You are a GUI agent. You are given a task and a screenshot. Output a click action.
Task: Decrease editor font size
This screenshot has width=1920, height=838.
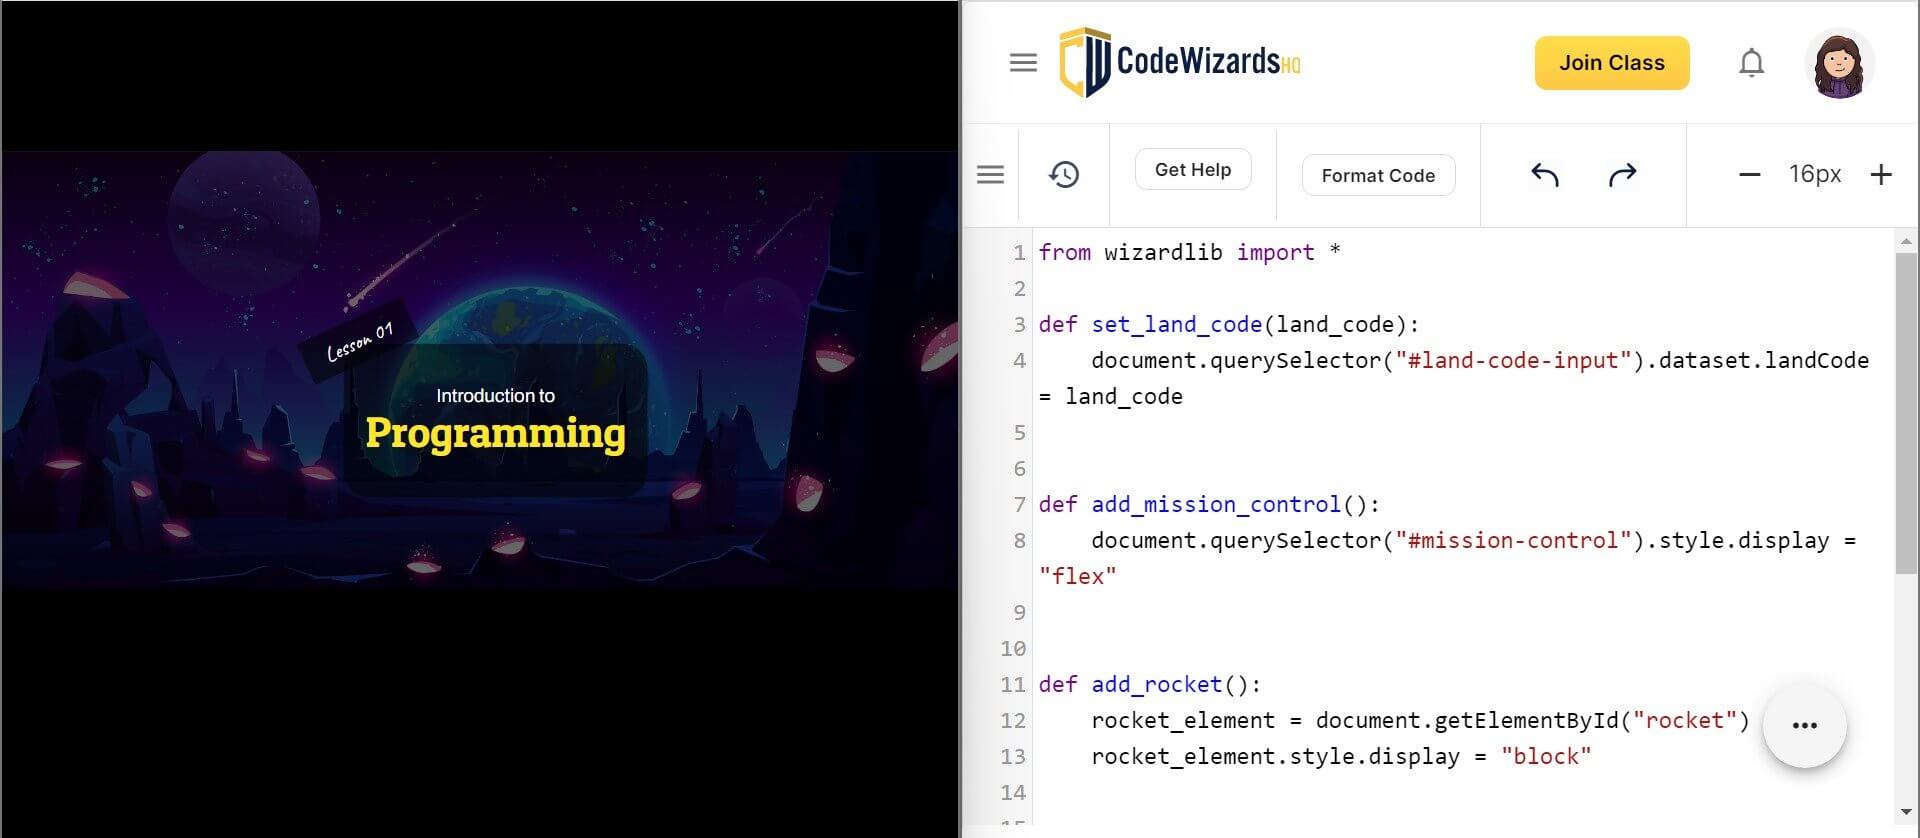click(1749, 175)
